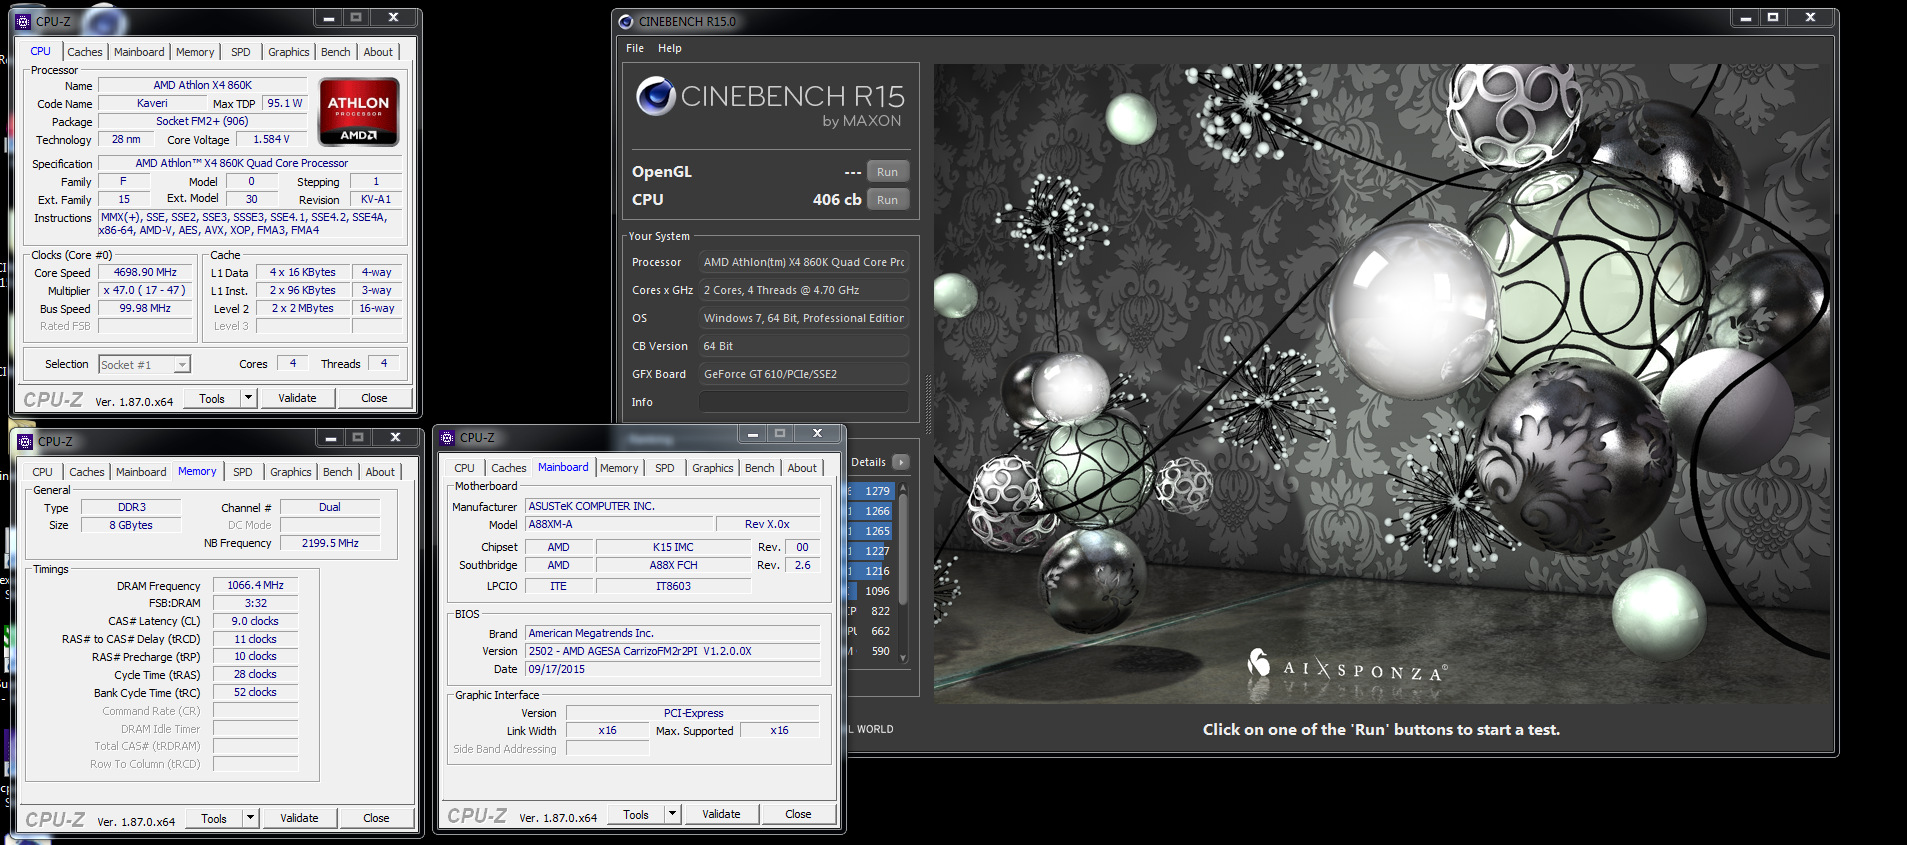Select the 1279 score ranking row
The width and height of the screenshot is (1907, 845).
[871, 491]
